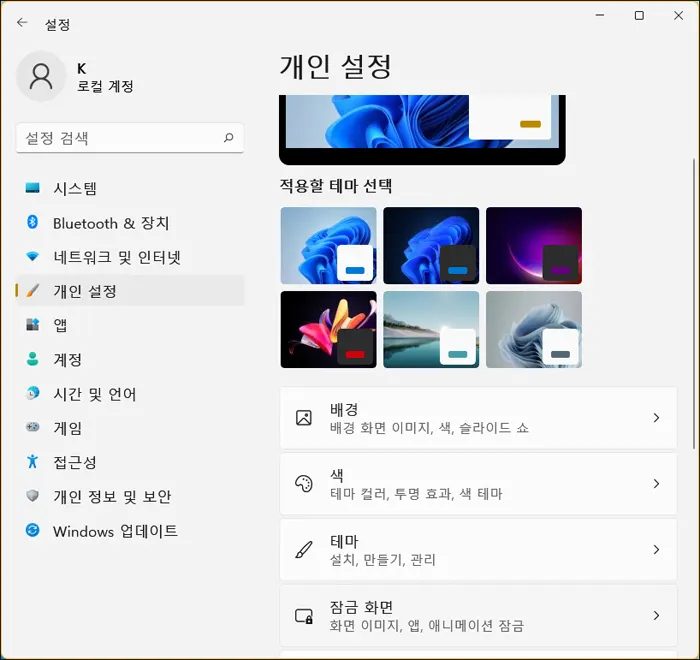
Task: Expand the 색 row chevron
Action: 656,484
